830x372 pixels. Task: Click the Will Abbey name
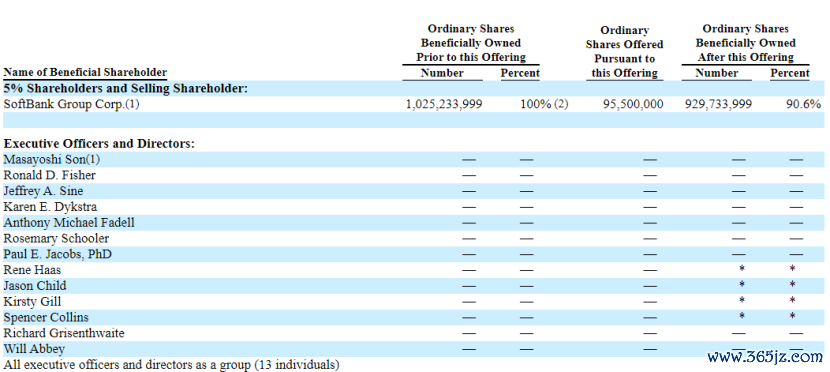34,349
